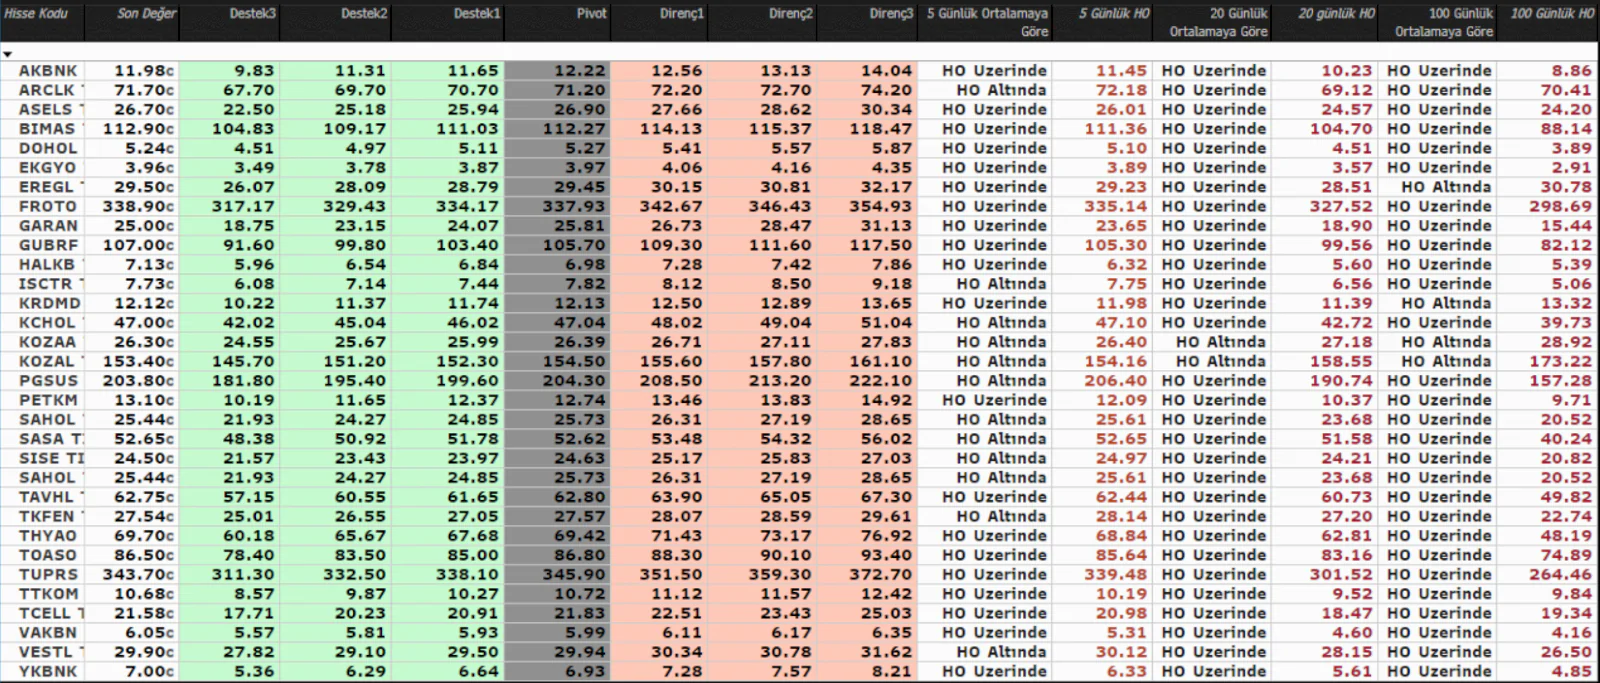Click PGSUS last value 203.80

tap(138, 381)
